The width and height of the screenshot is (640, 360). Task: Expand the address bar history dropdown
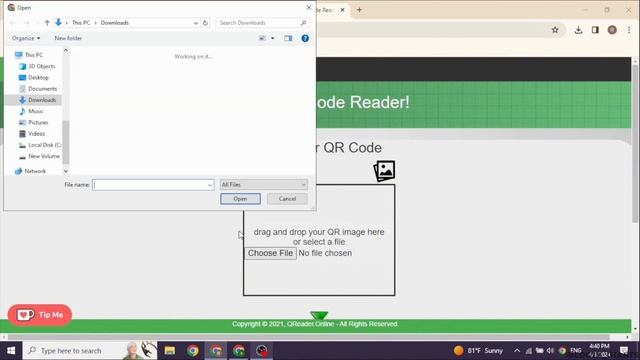click(x=196, y=23)
